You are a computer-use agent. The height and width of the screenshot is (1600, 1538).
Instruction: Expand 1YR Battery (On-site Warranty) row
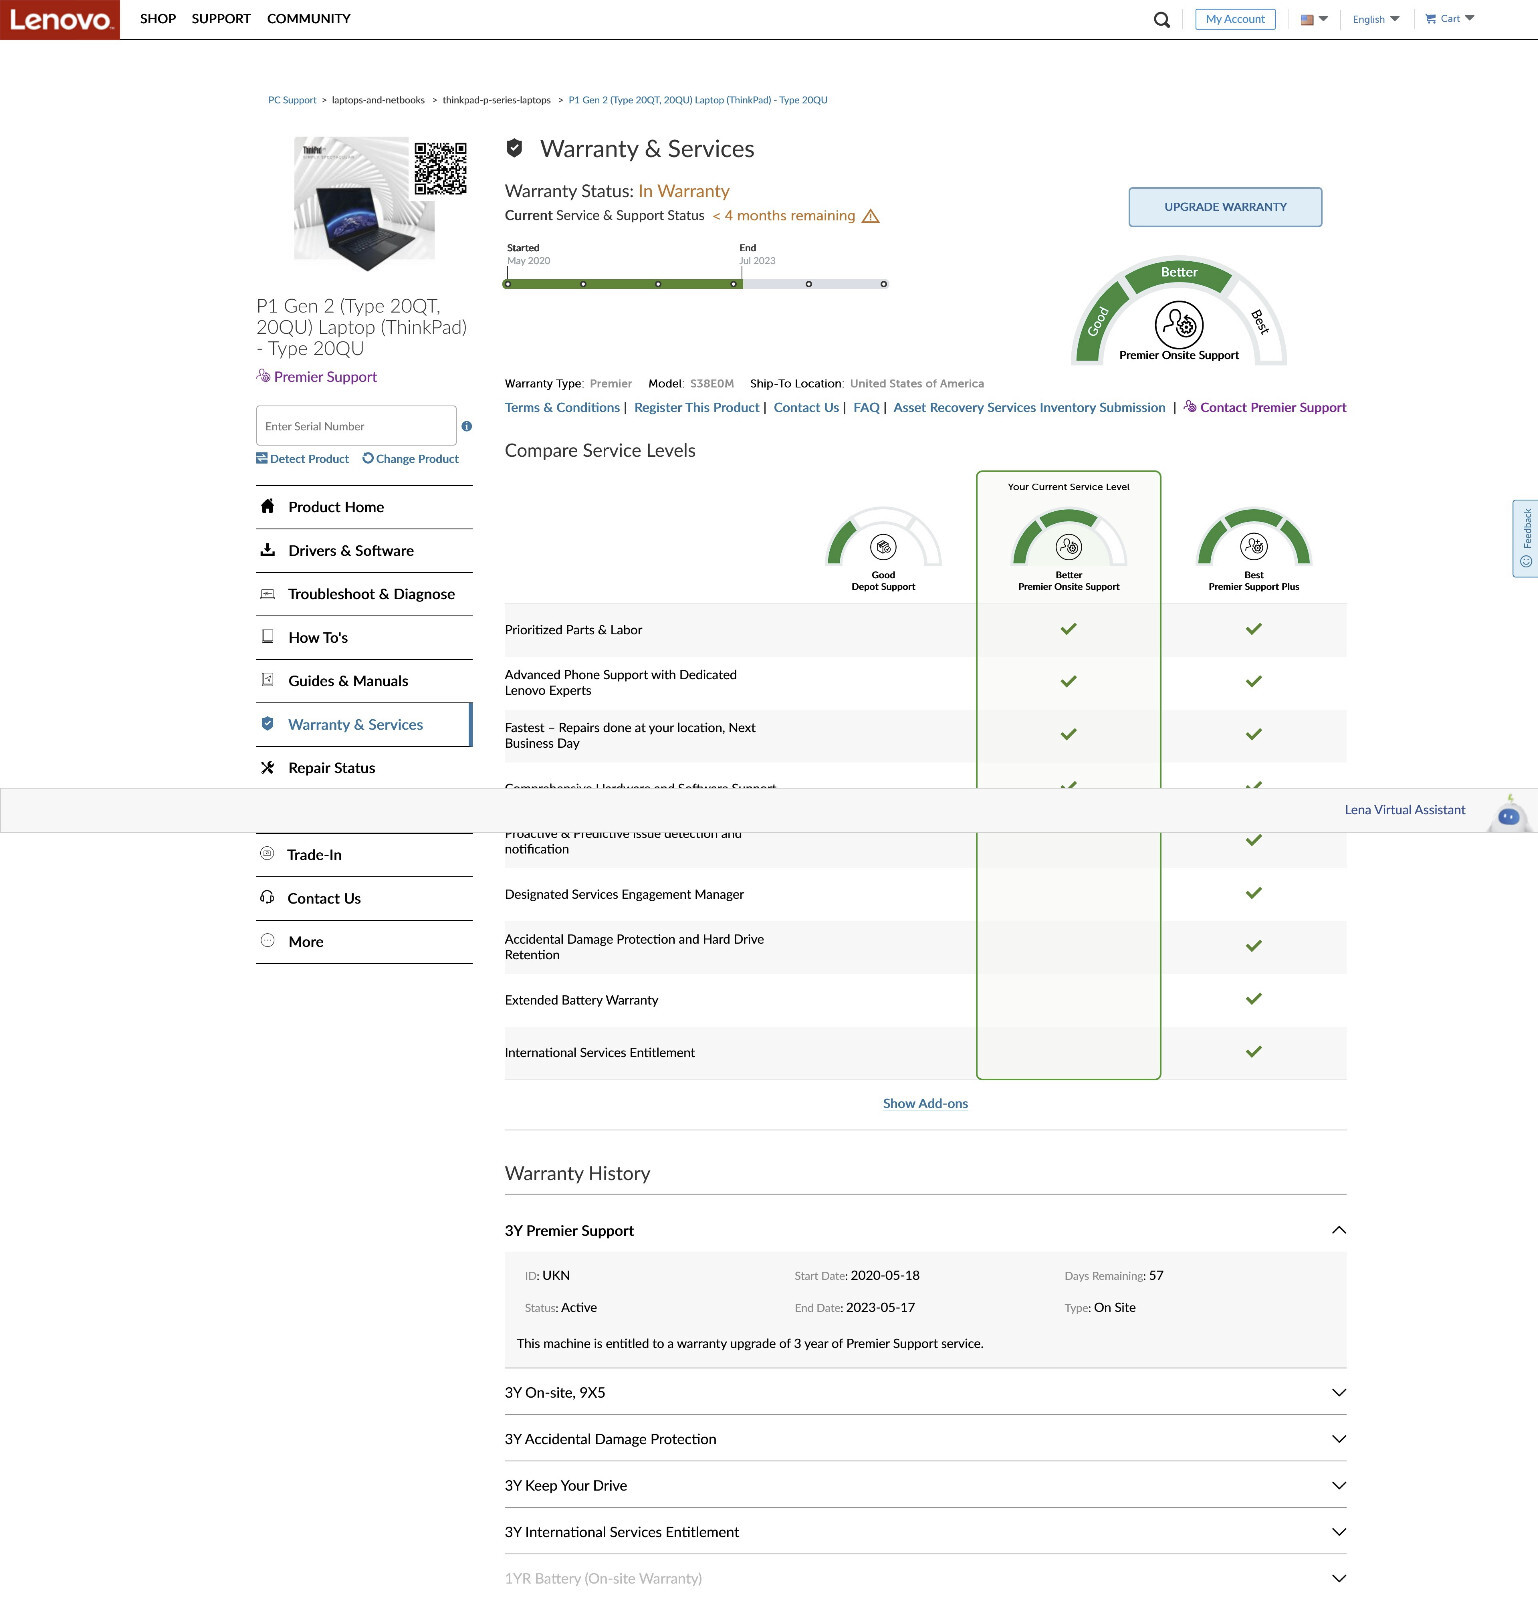pos(925,1579)
